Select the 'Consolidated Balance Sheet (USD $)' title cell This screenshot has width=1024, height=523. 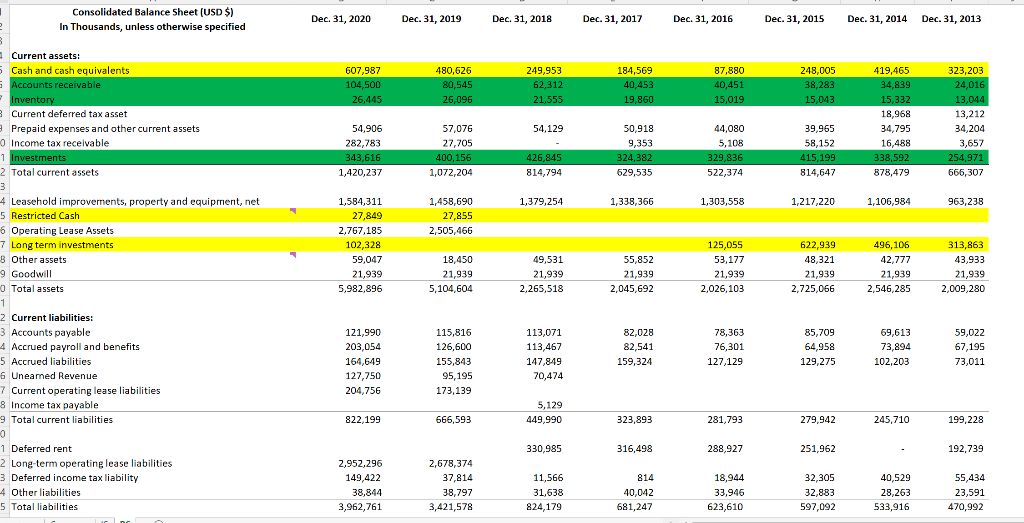point(151,13)
